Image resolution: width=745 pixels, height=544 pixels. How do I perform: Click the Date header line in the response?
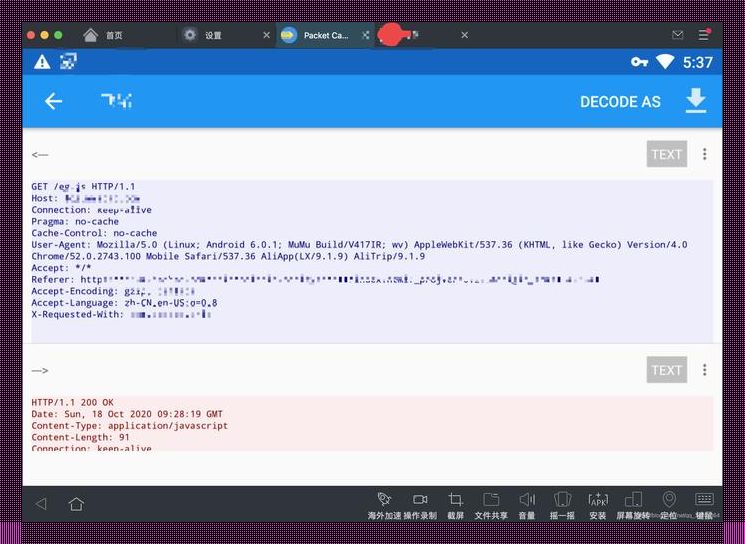pyautogui.click(x=127, y=414)
